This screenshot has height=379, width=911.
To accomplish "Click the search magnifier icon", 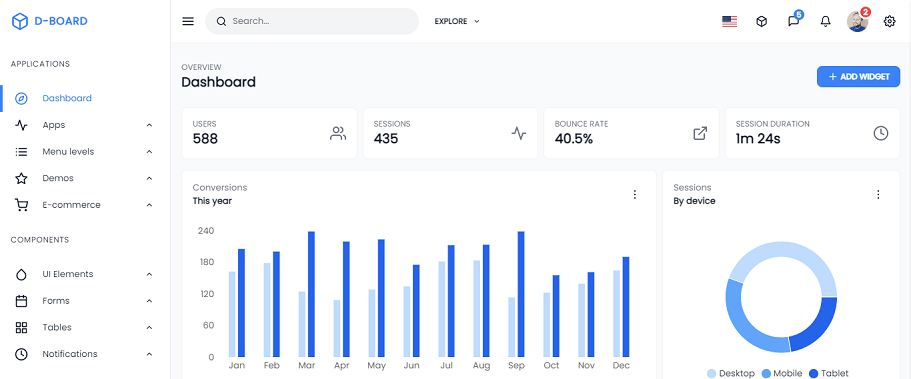I will (221, 22).
